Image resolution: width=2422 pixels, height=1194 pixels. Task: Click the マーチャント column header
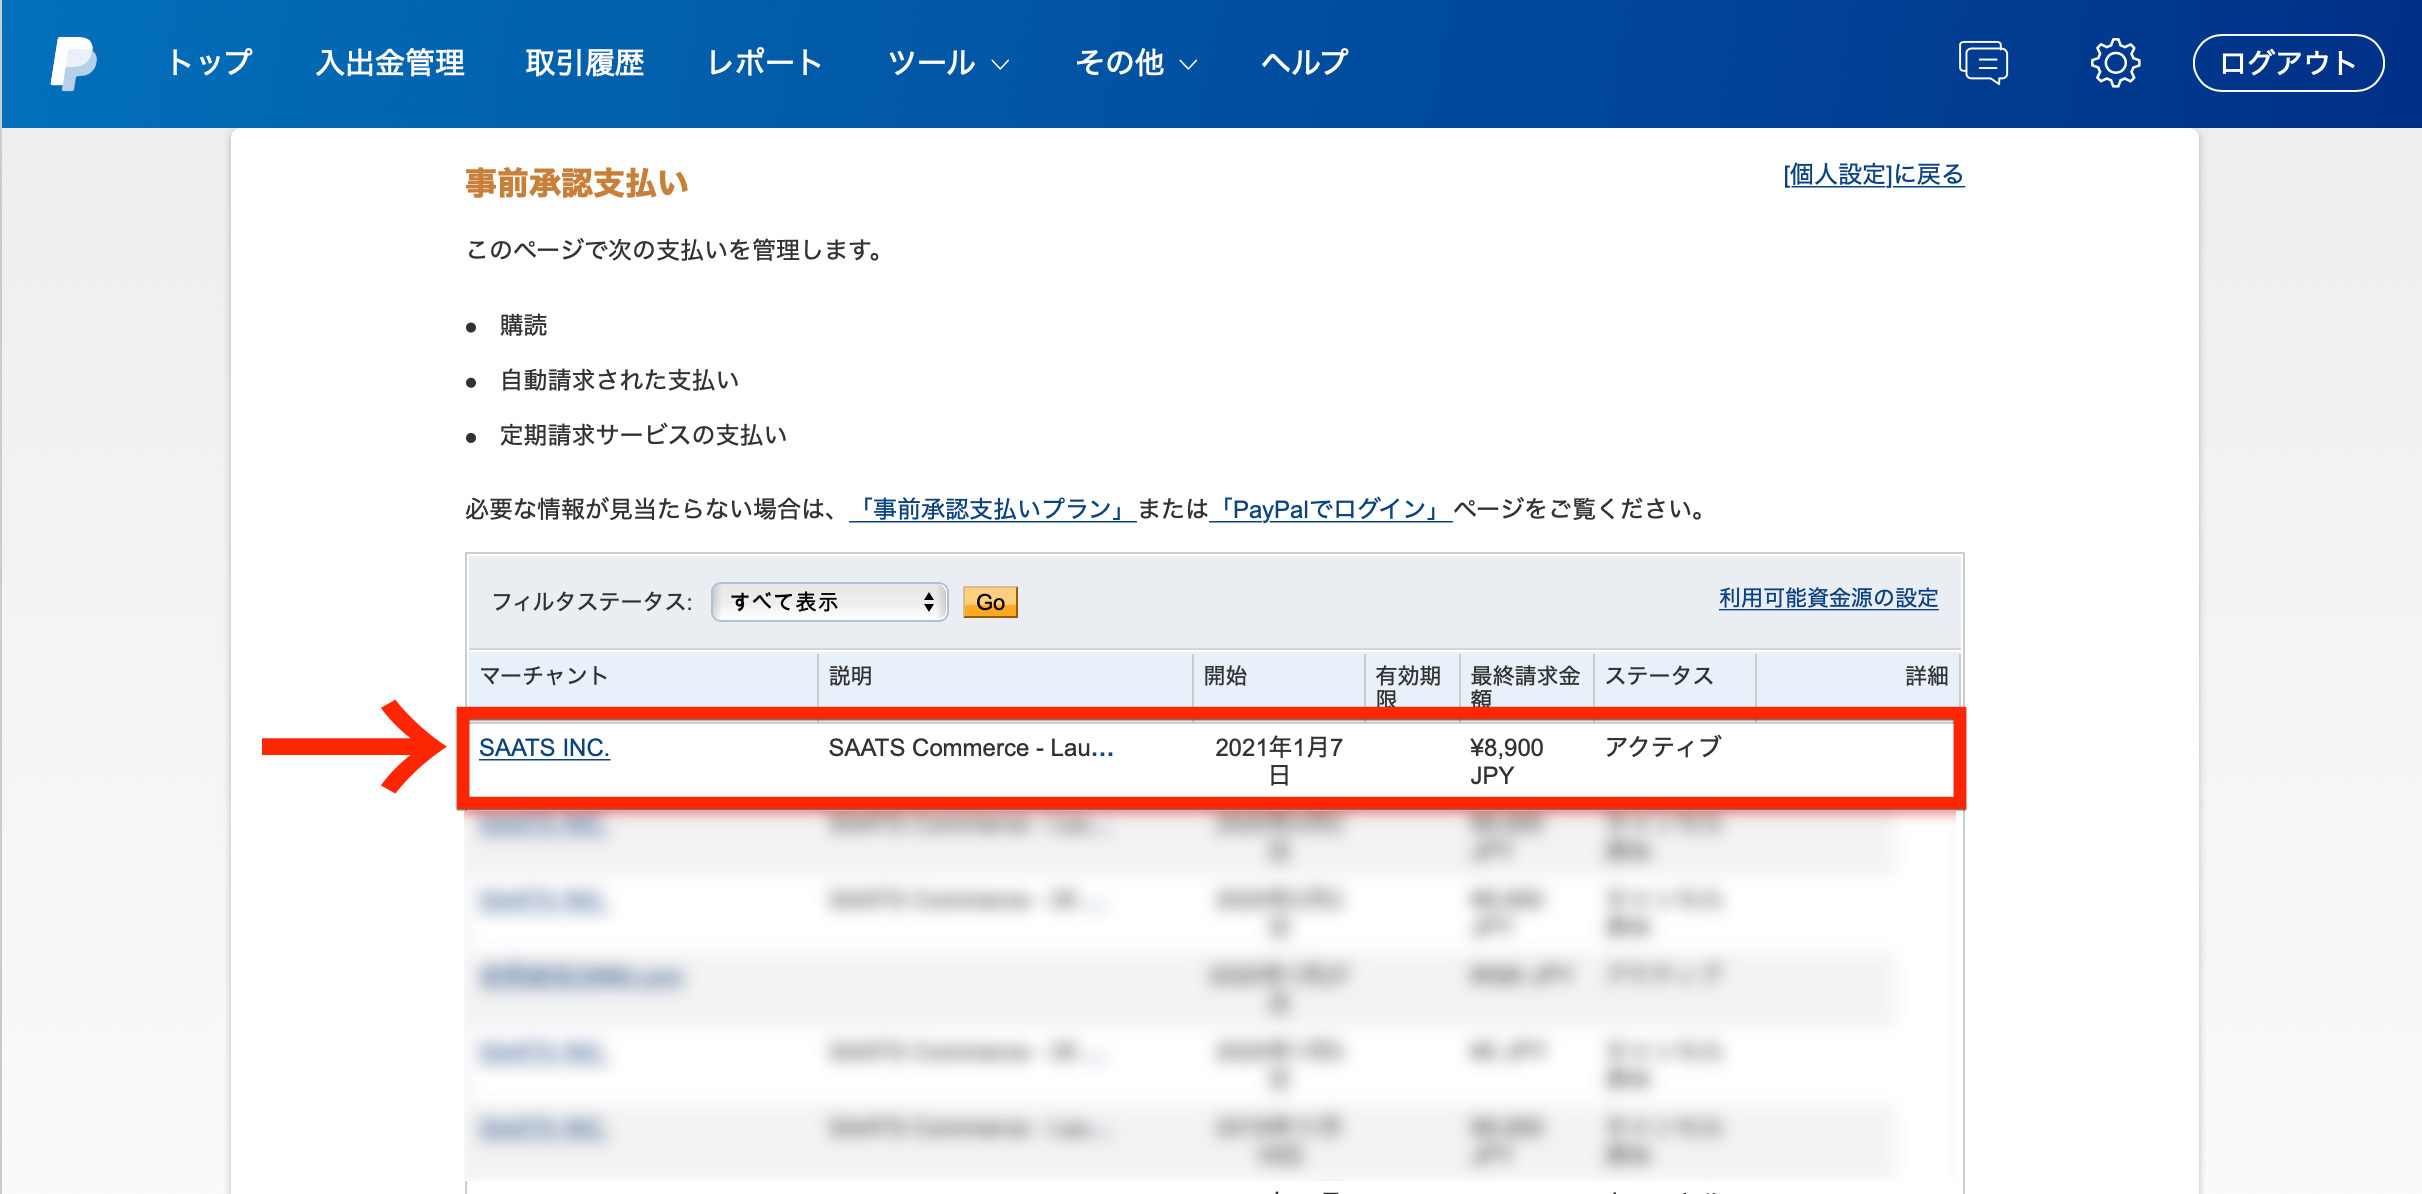(x=544, y=676)
